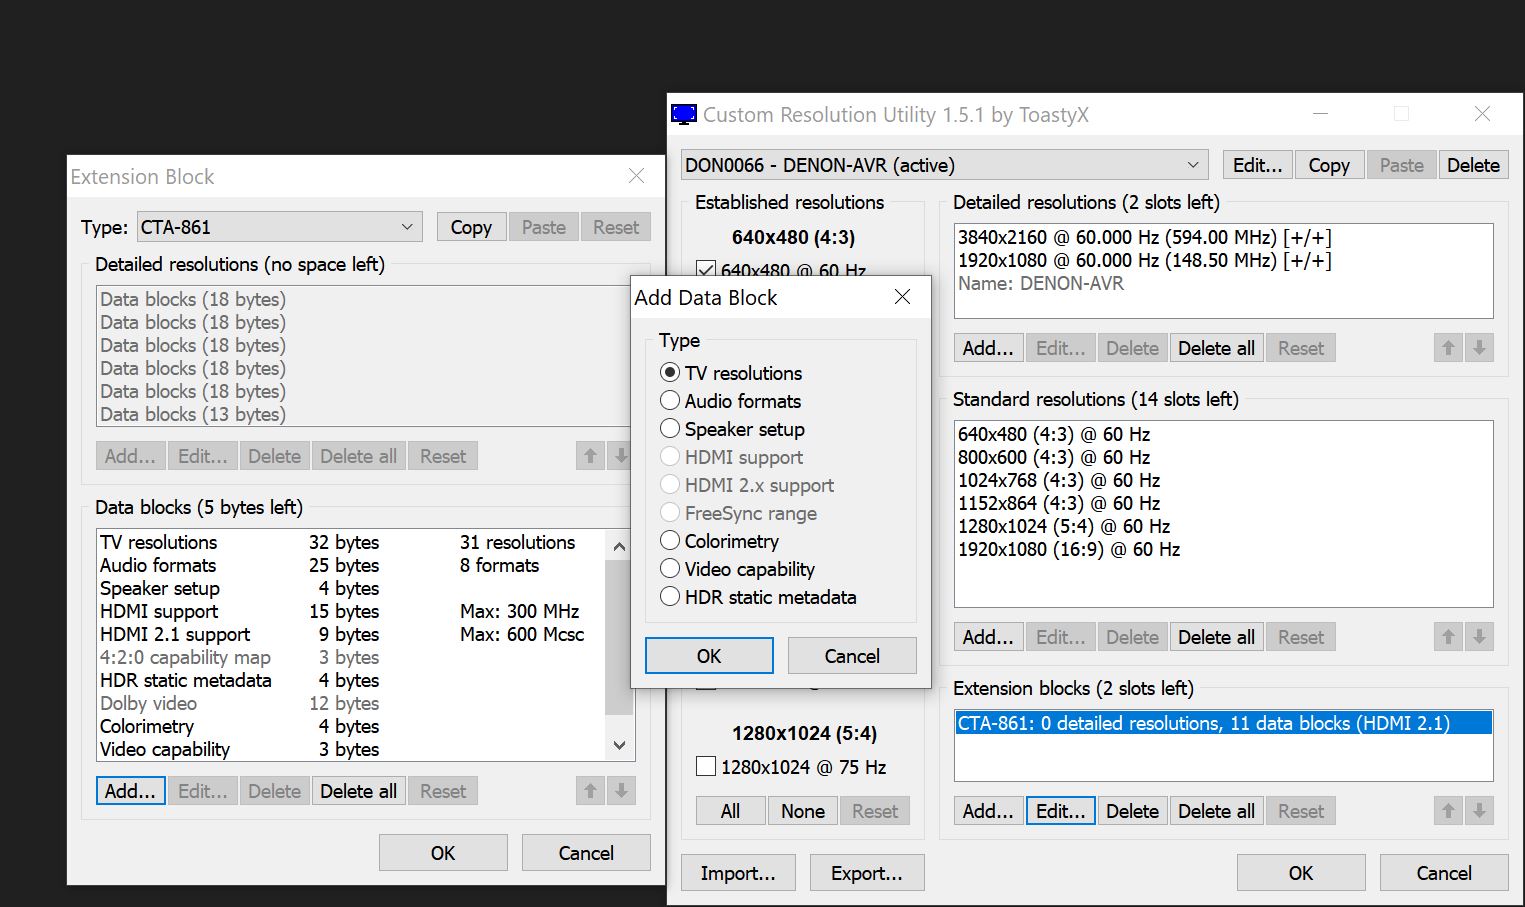Click the down arrow in Data blocks section

coord(621,791)
